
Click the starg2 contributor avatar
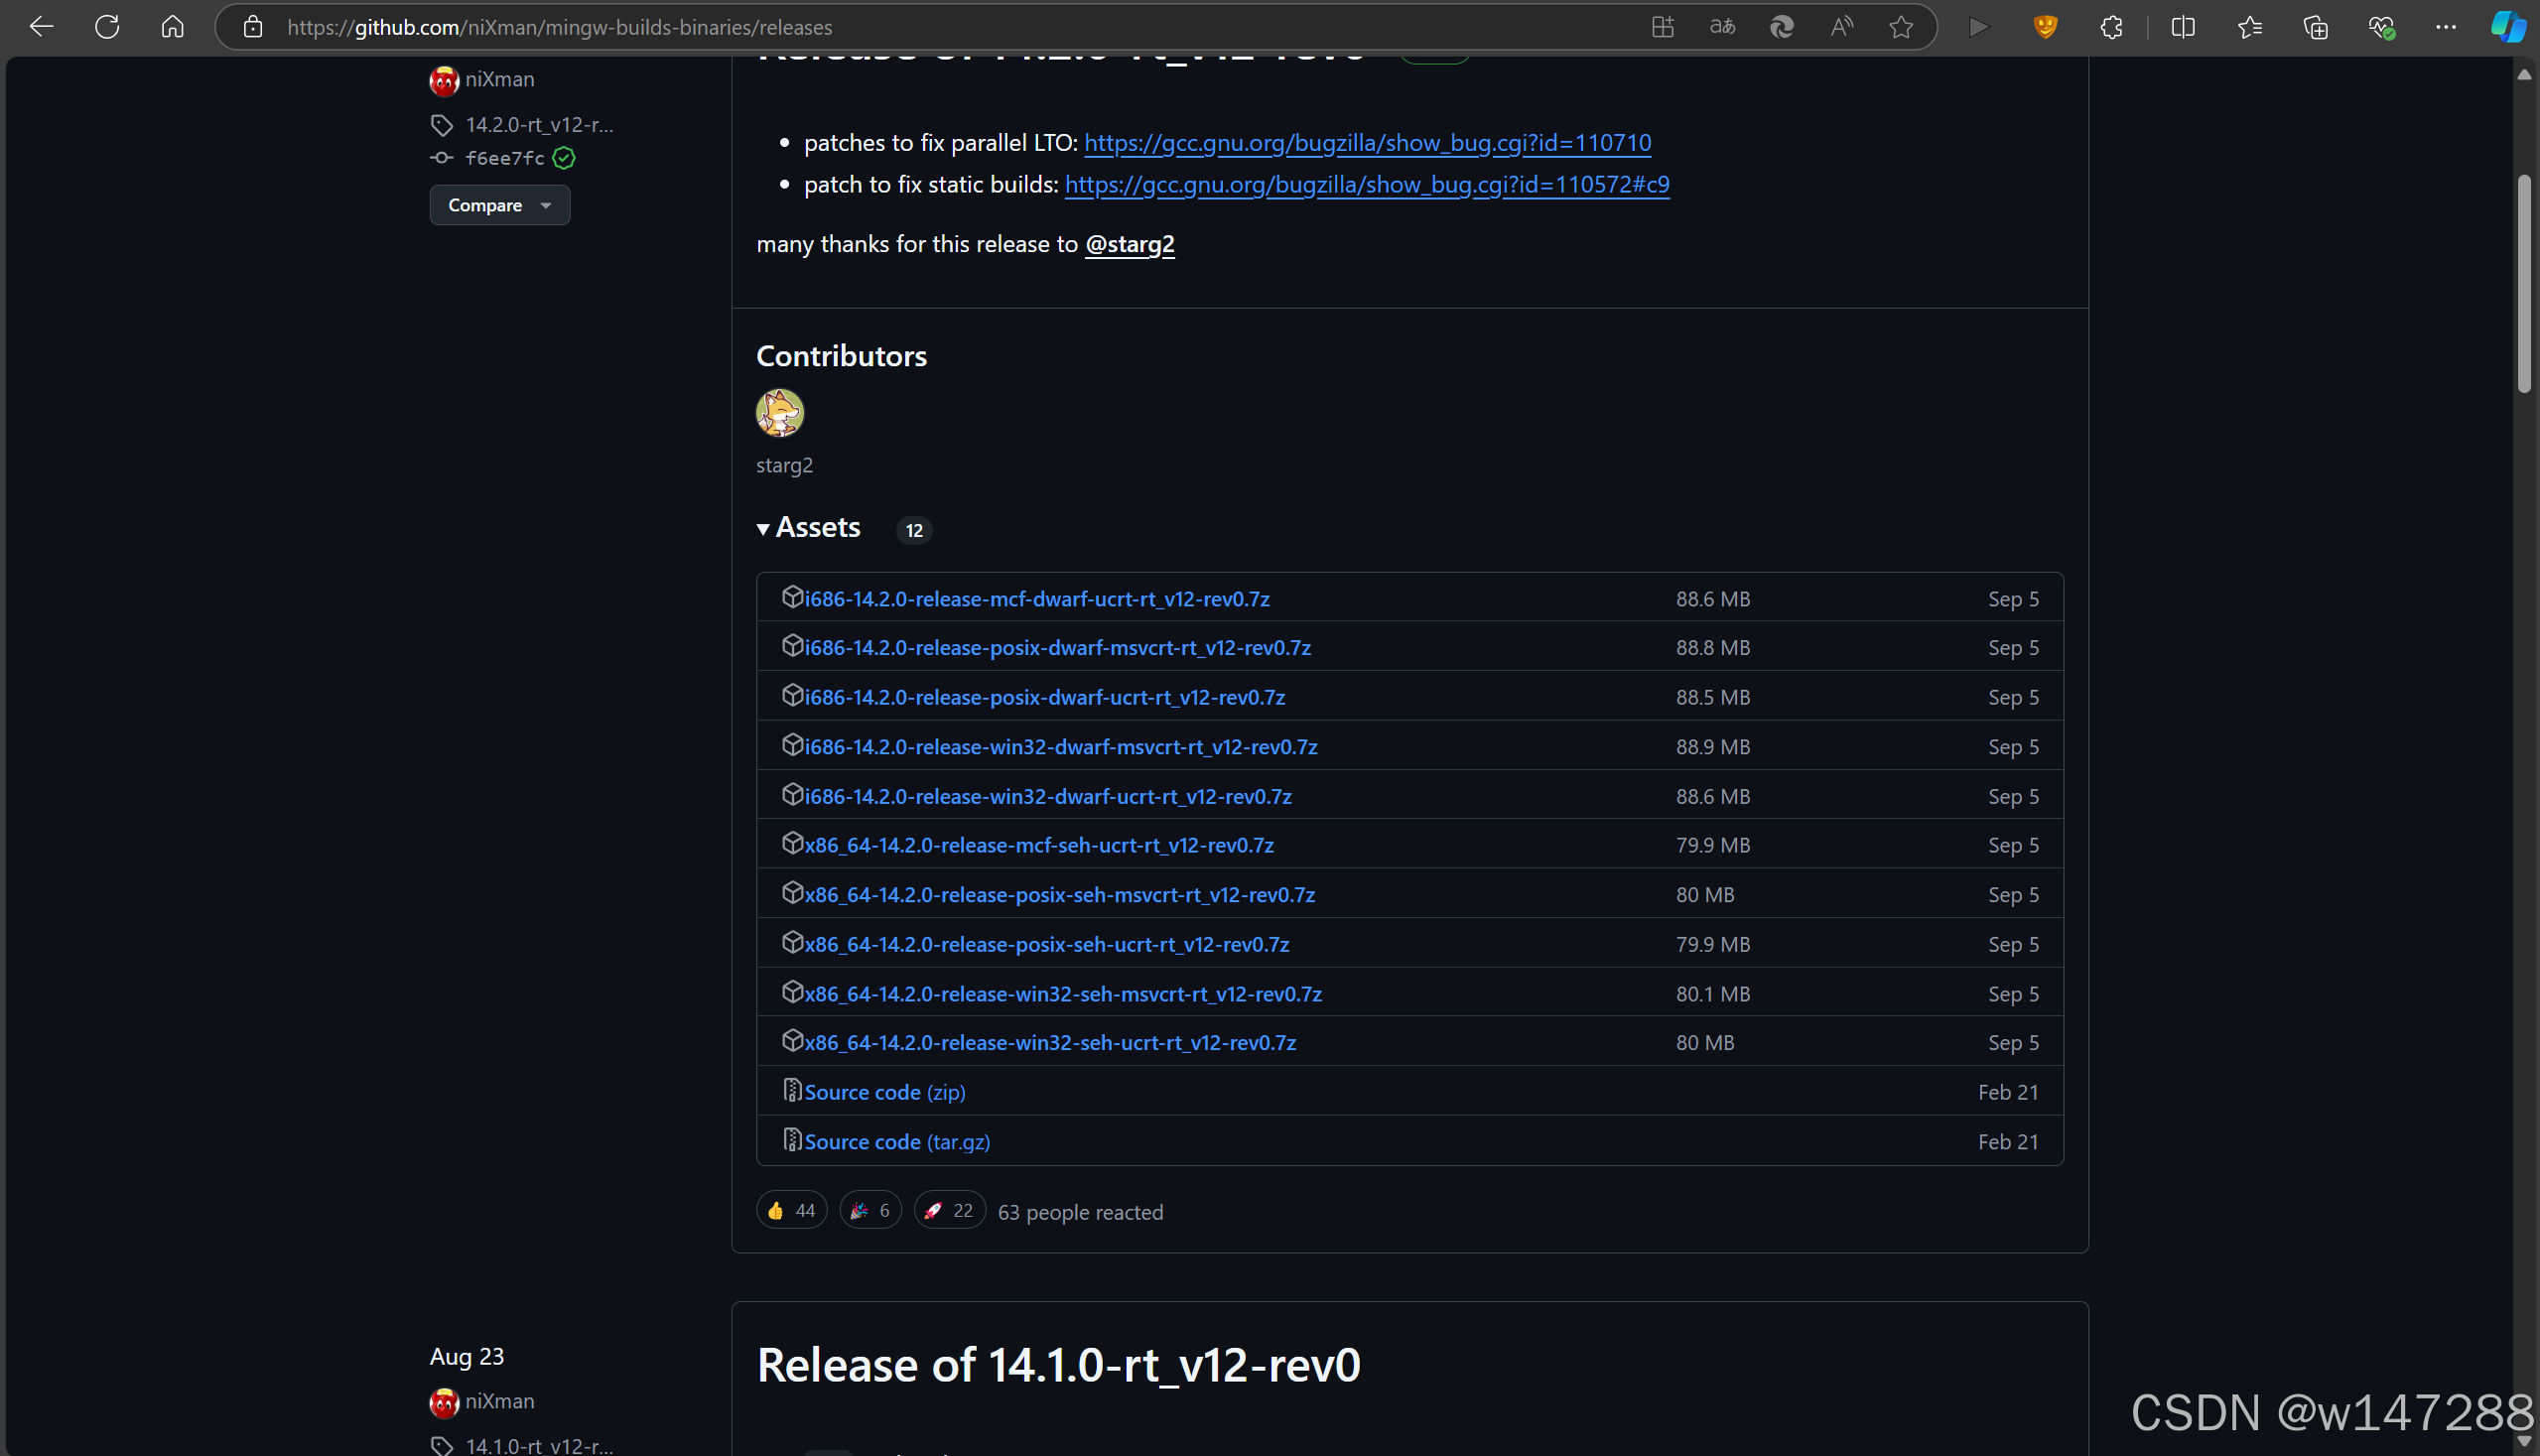point(779,413)
